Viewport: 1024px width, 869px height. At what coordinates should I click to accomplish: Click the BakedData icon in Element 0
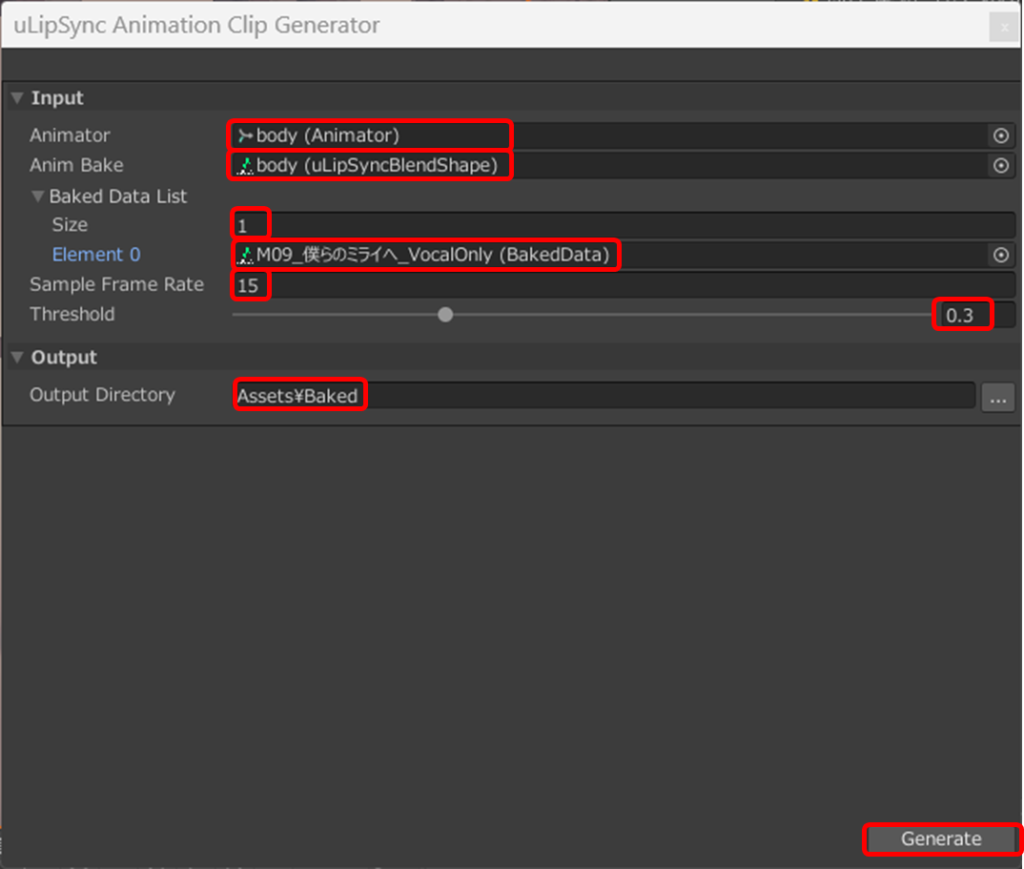pyautogui.click(x=245, y=256)
